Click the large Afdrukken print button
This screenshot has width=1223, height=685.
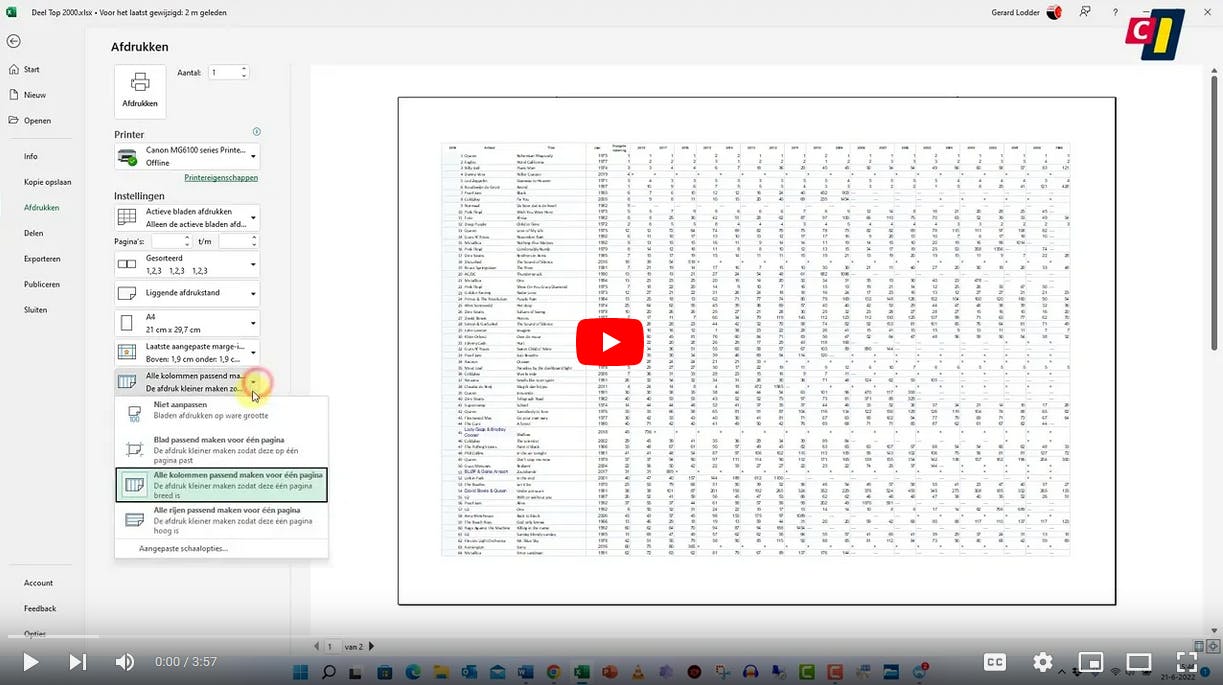point(140,92)
